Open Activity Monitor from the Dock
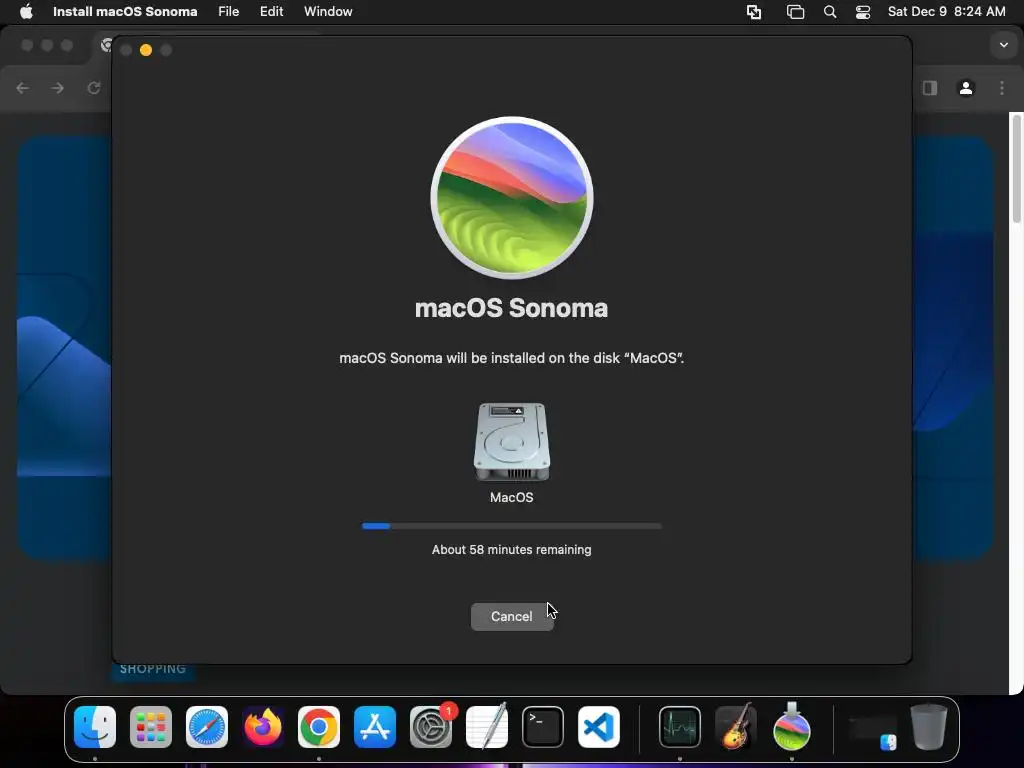1024x768 pixels. coord(680,727)
